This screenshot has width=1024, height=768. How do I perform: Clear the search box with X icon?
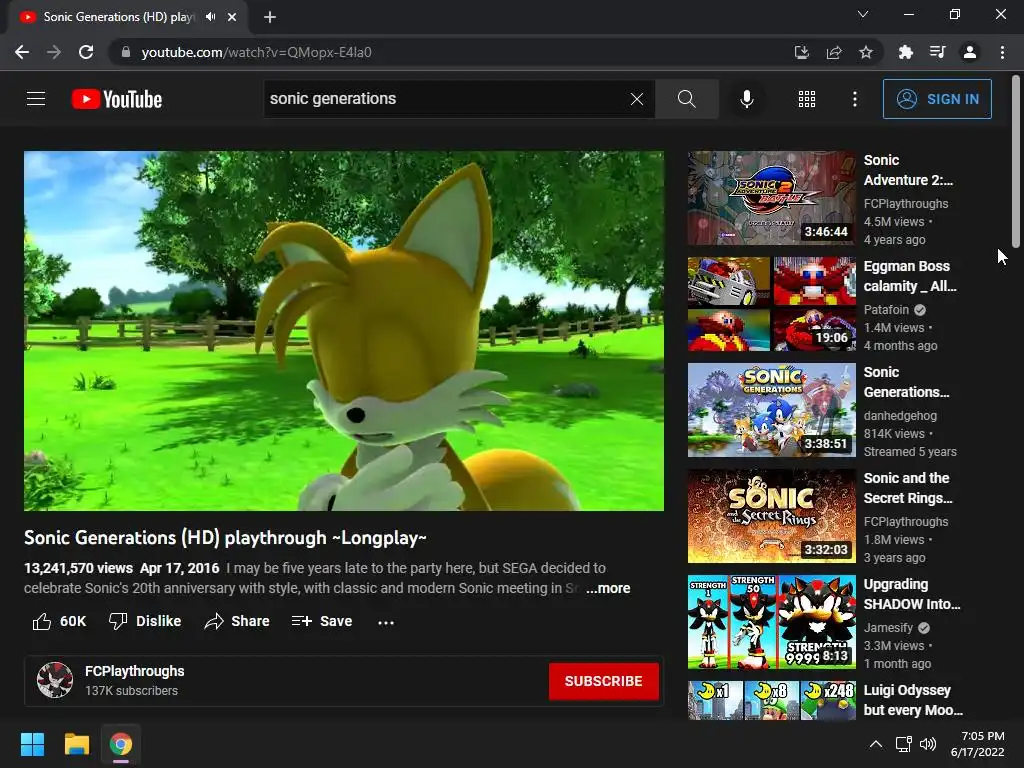click(637, 99)
